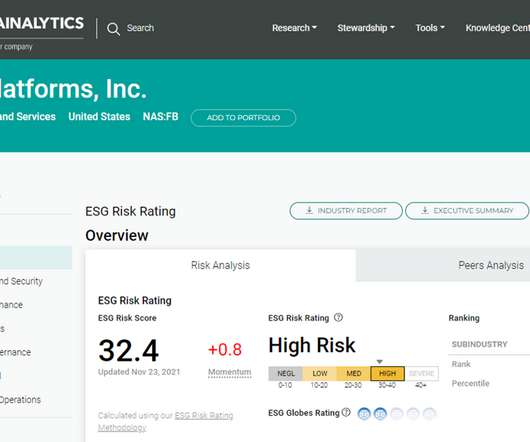Open ESG Risk Rating Methodology link
Screen dimensions: 530x442
coord(204,415)
